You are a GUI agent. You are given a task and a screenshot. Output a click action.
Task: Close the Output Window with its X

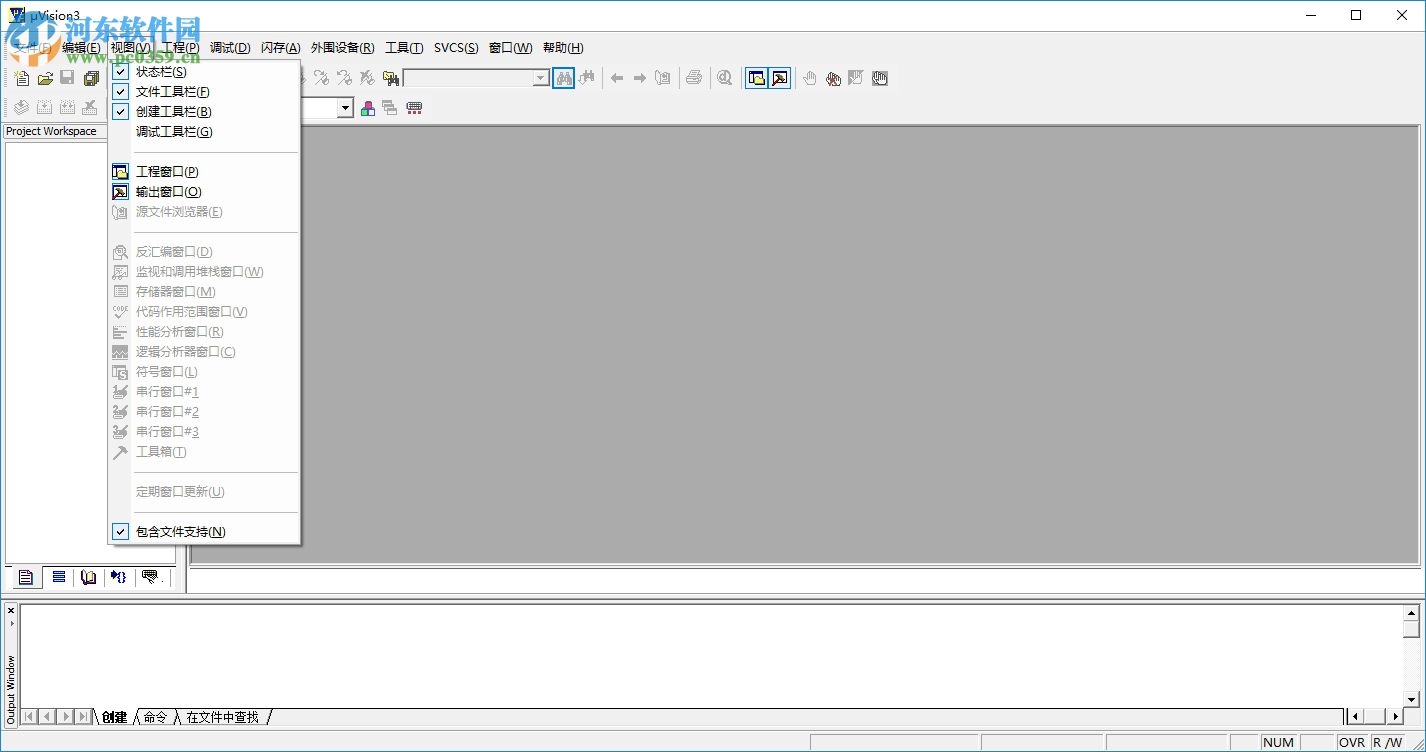click(x=11, y=611)
